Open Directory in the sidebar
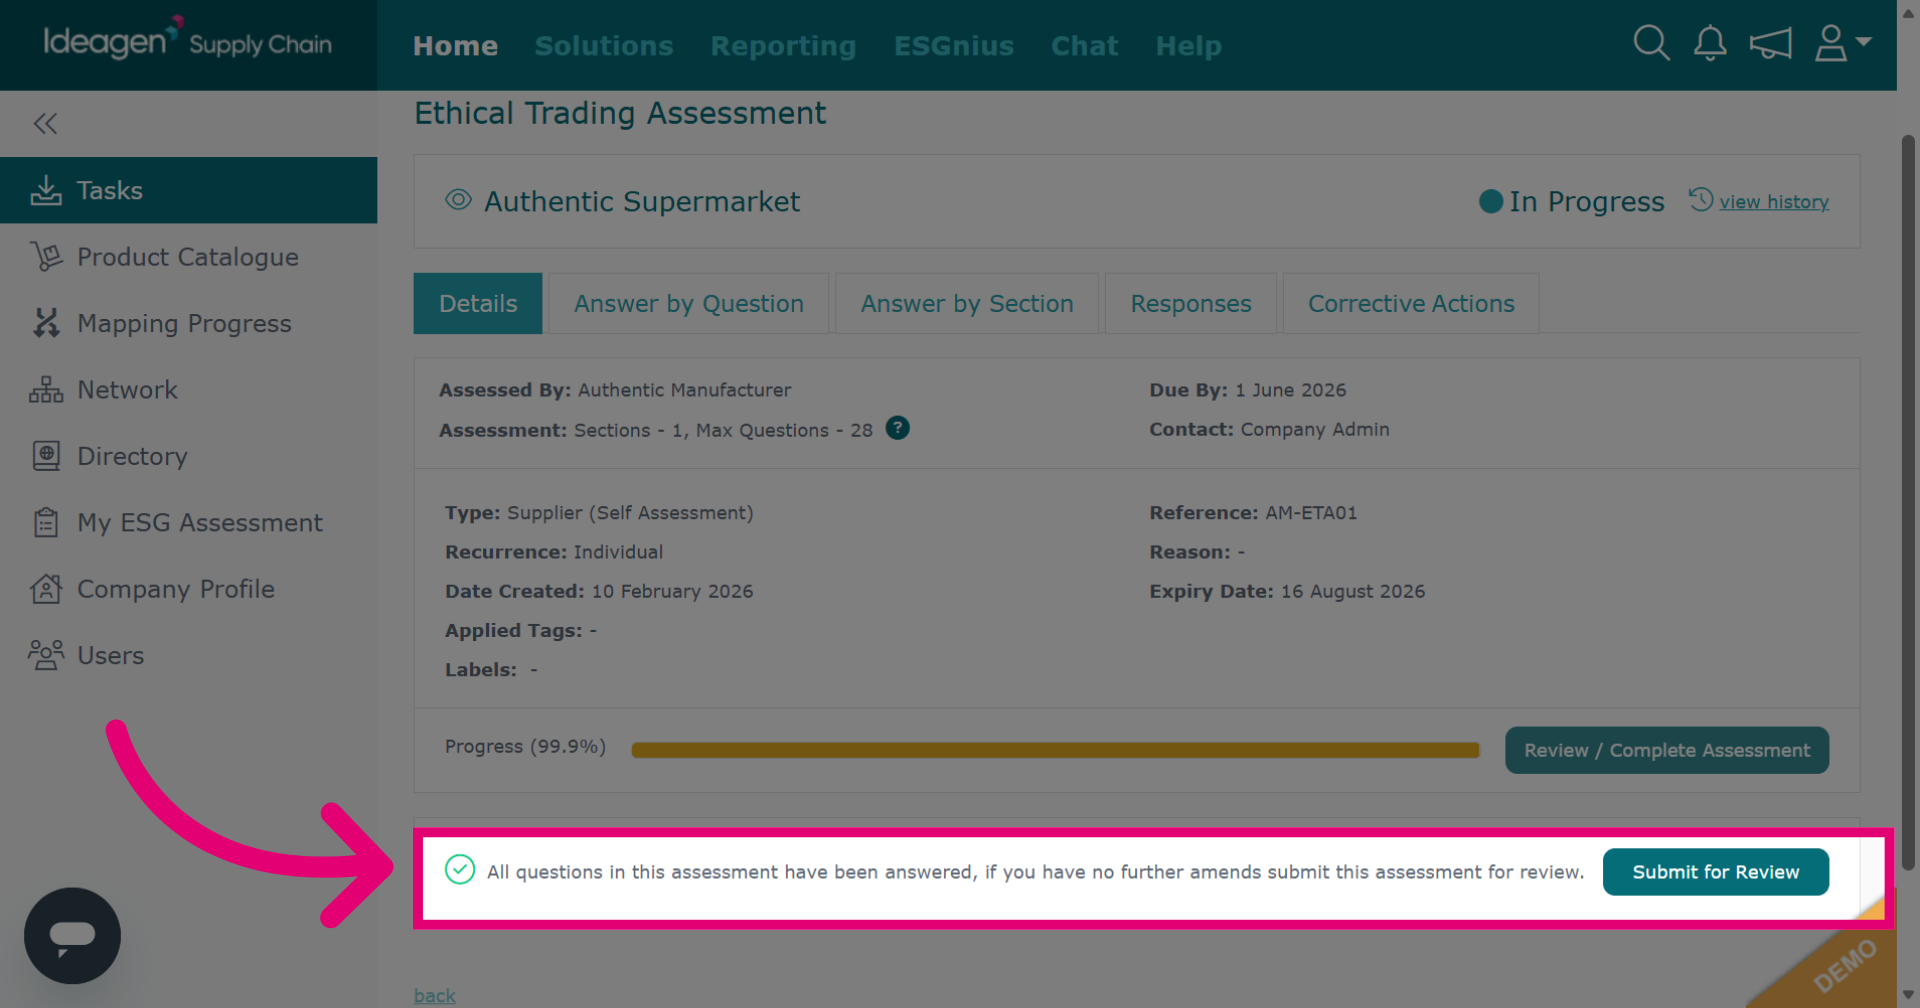Viewport: 1920px width, 1008px height. click(188, 456)
